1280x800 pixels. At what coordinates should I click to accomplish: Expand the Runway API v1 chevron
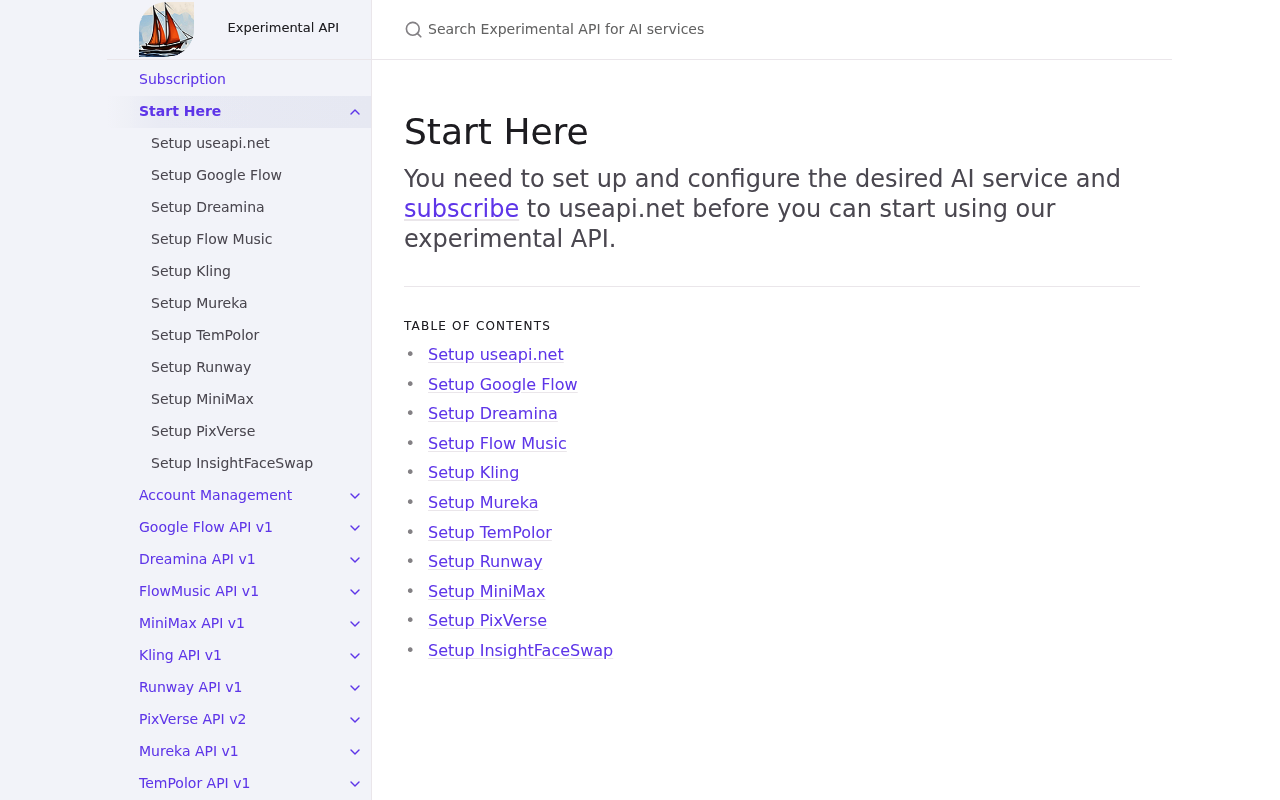pos(355,688)
